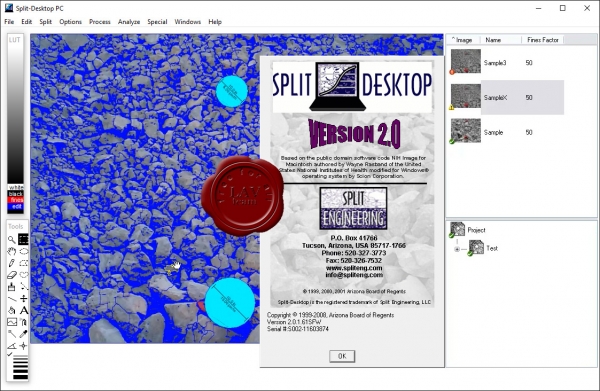This screenshot has height=391, width=600.
Task: Click fines factor 50 for Sample row
Action: tap(529, 132)
